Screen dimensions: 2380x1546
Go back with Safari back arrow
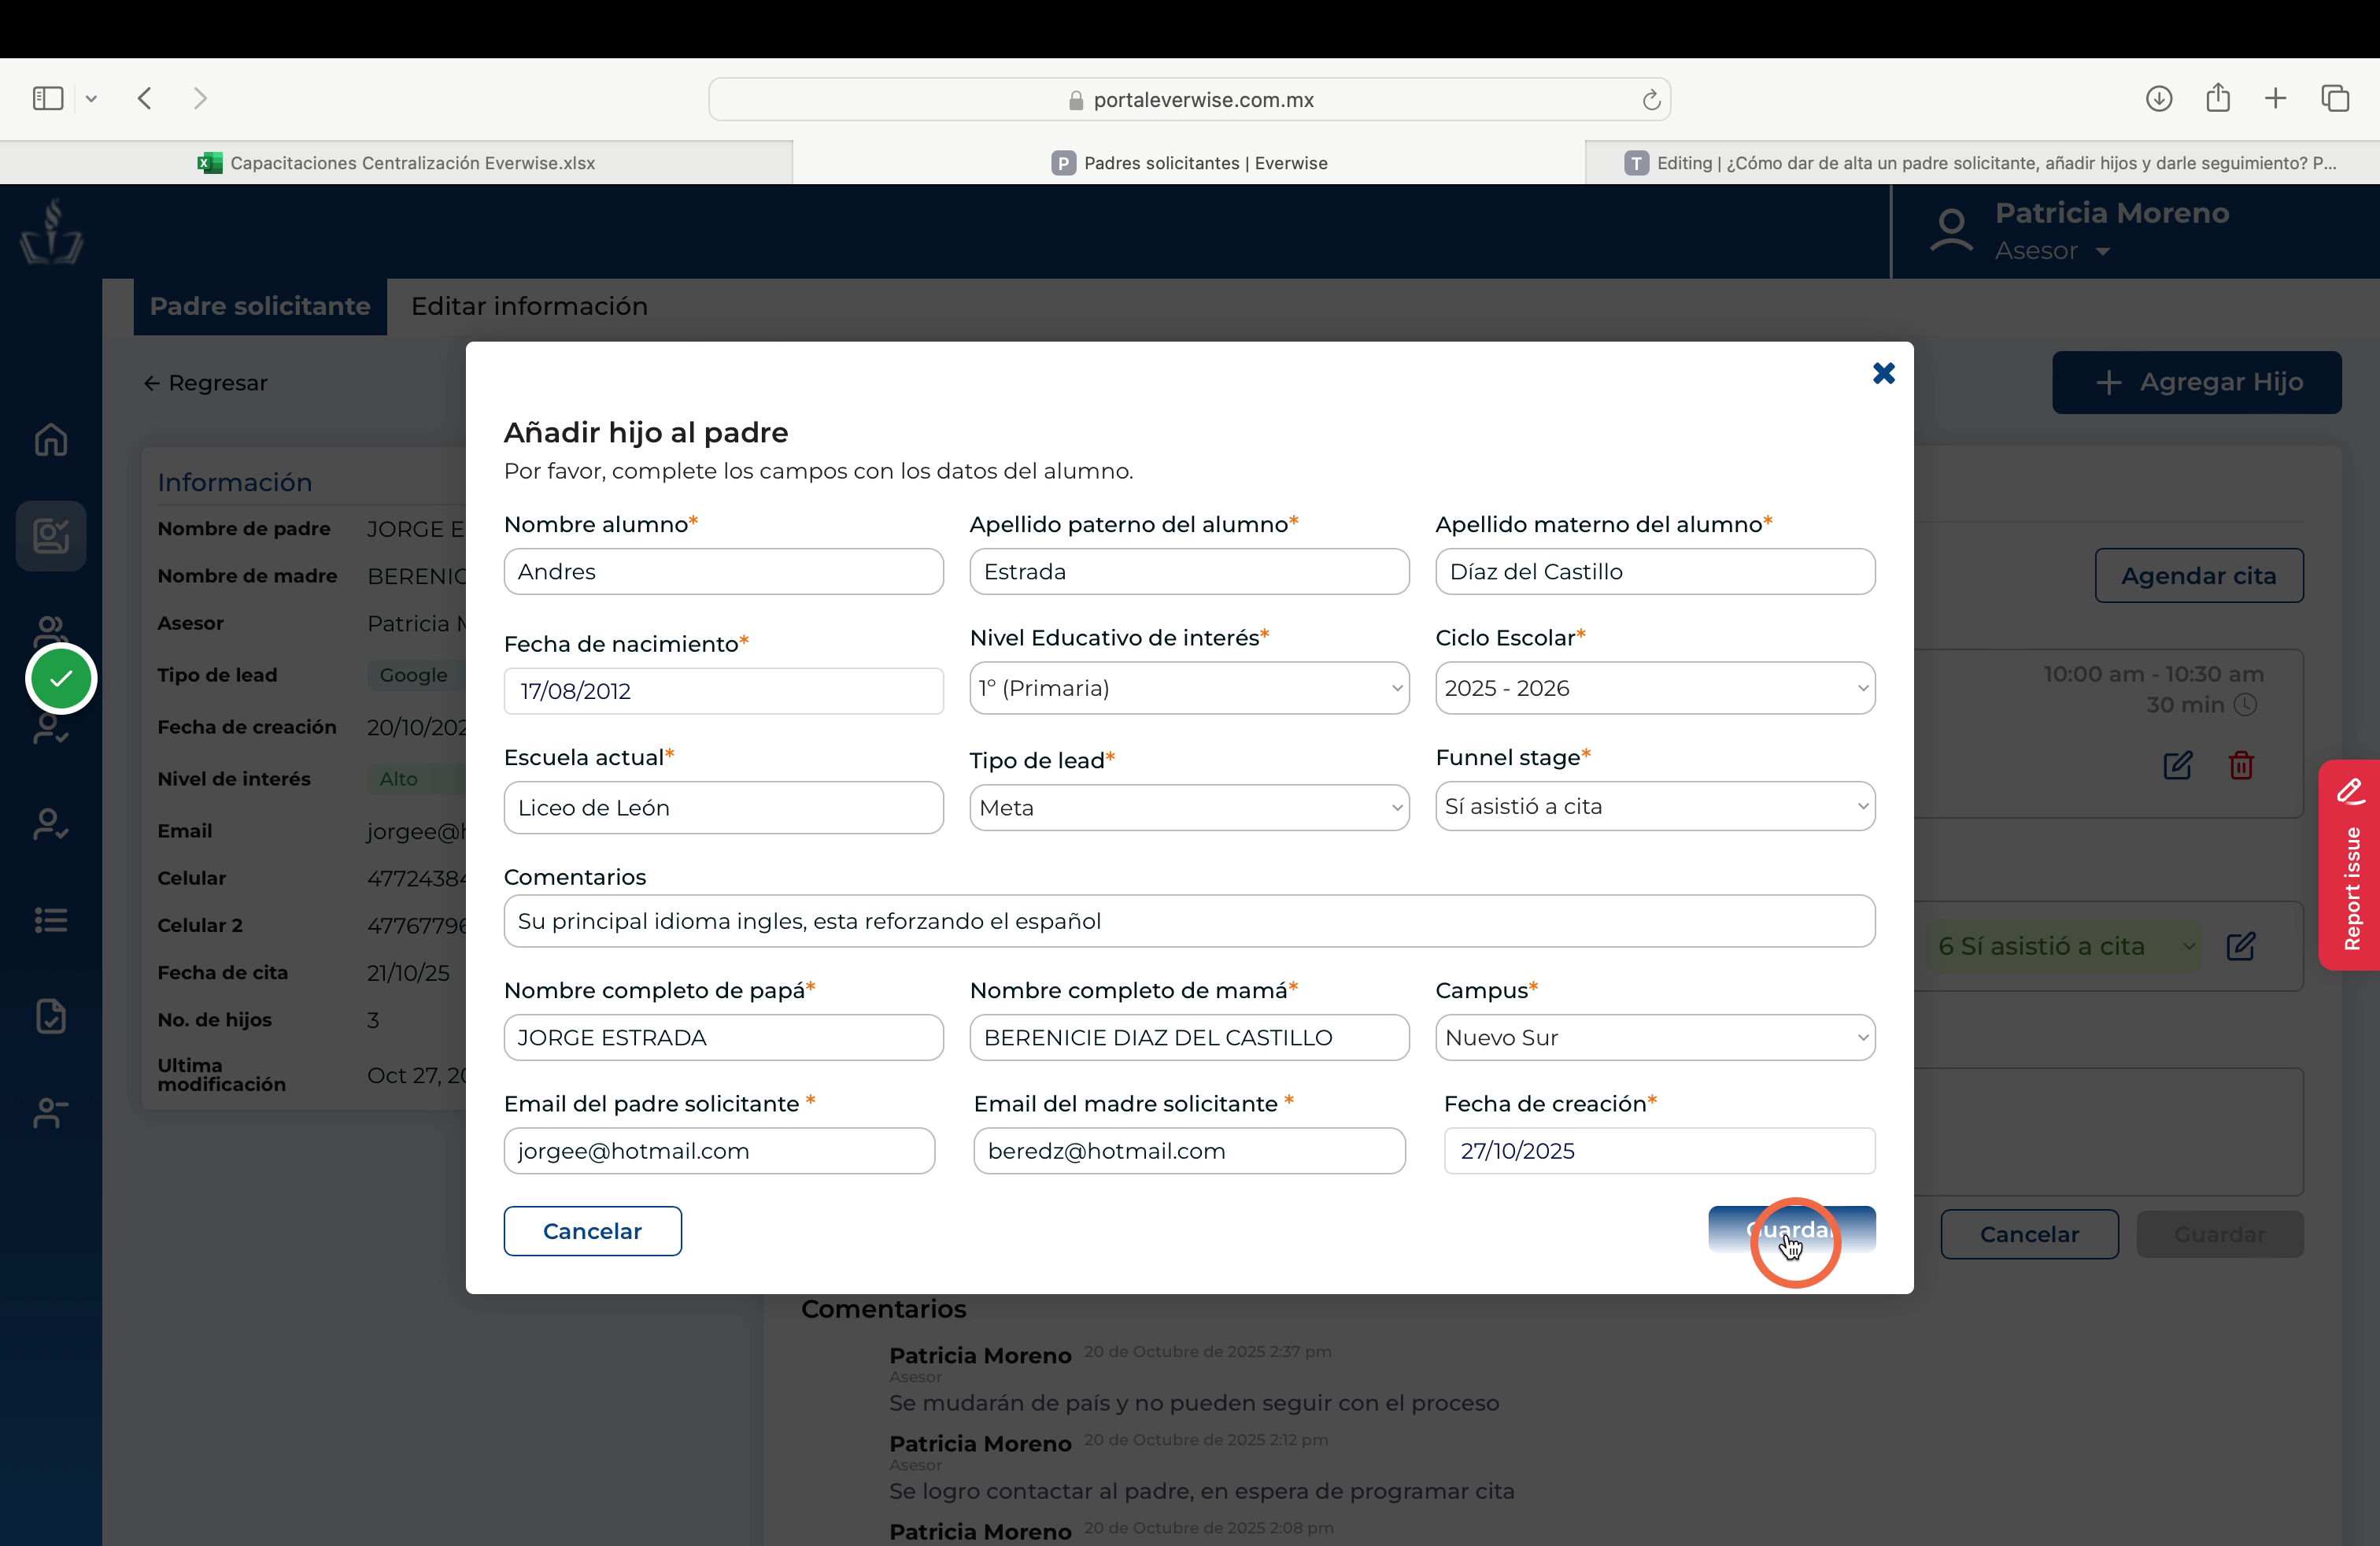145,98
